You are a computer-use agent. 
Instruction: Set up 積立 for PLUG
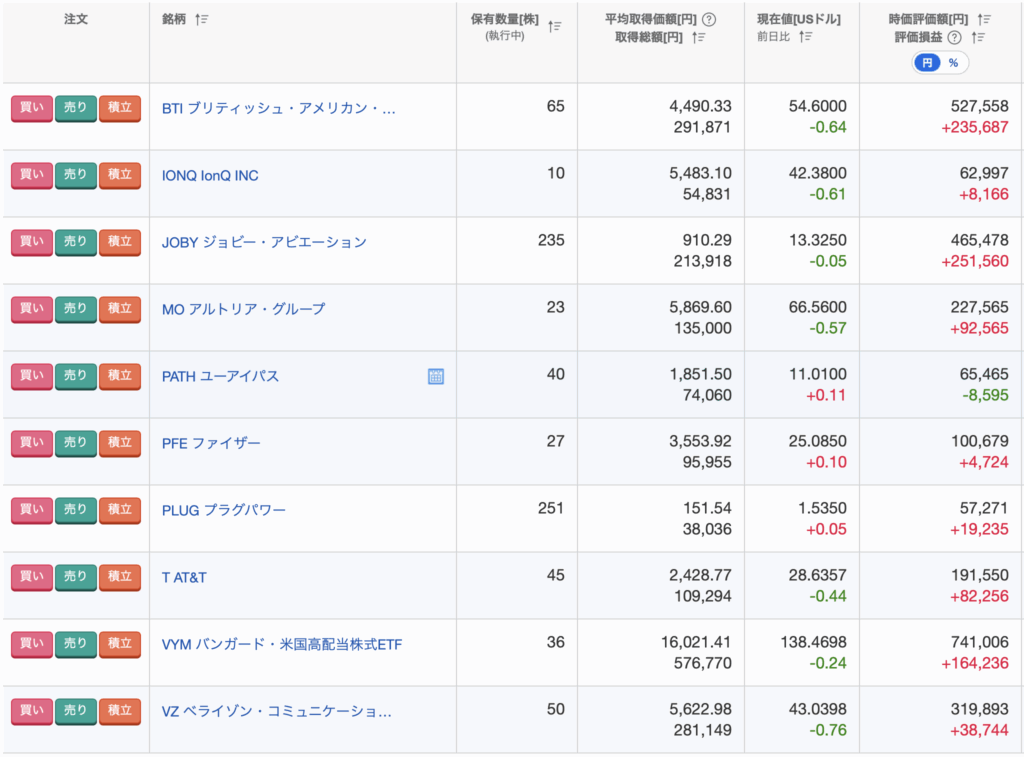point(120,510)
